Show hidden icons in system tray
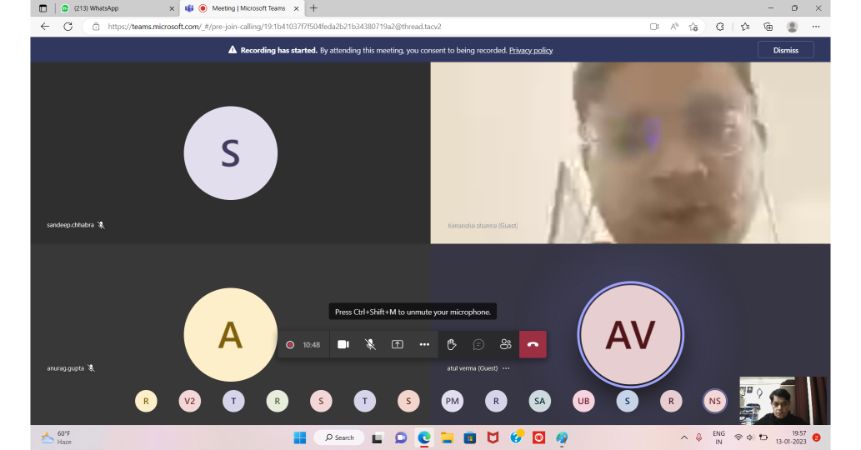 tap(684, 438)
